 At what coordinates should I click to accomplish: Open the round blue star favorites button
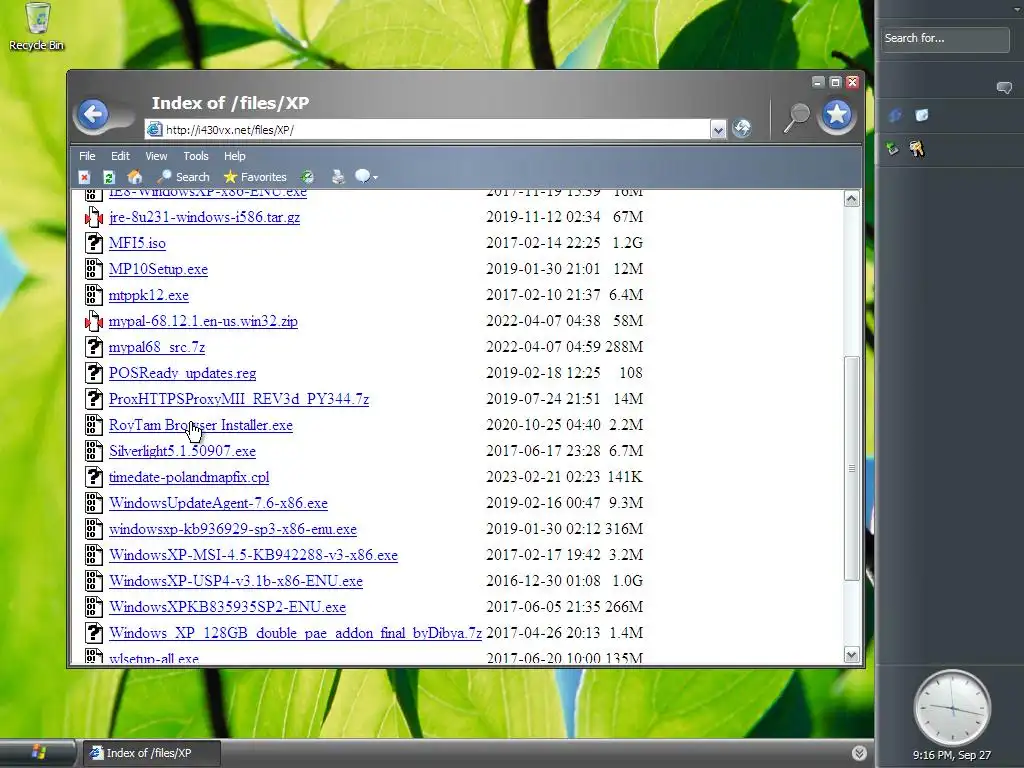[837, 116]
